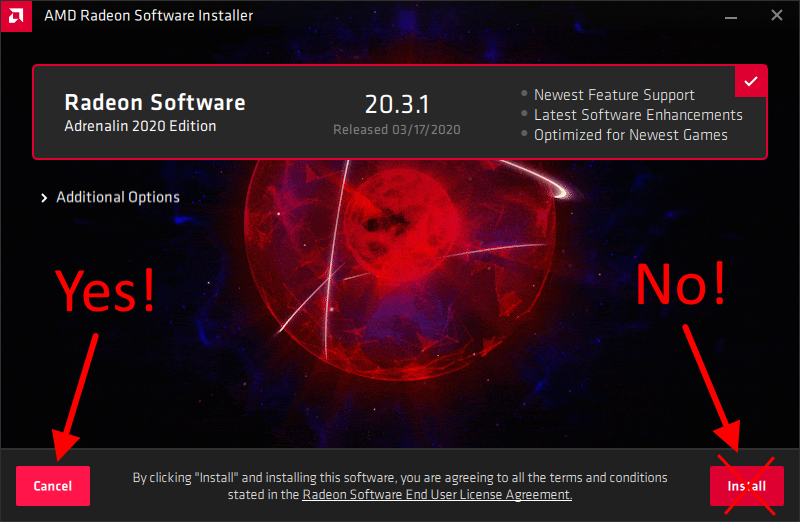The height and width of the screenshot is (522, 800).
Task: Click the 'AMD Radeon Software Installer' window title
Action: pos(148,16)
